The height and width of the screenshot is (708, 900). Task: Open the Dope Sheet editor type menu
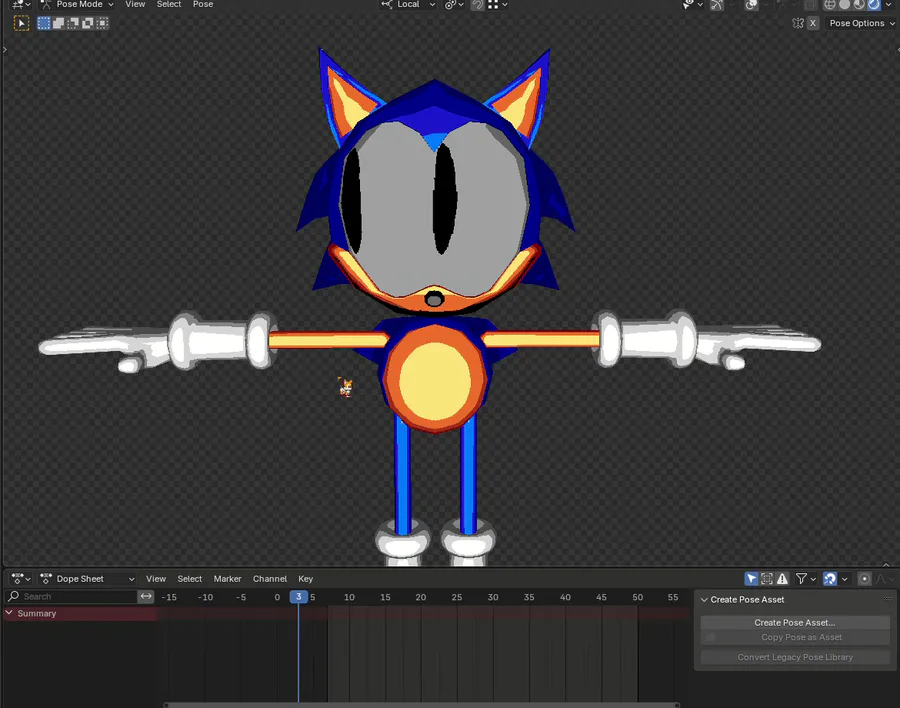(x=21, y=579)
